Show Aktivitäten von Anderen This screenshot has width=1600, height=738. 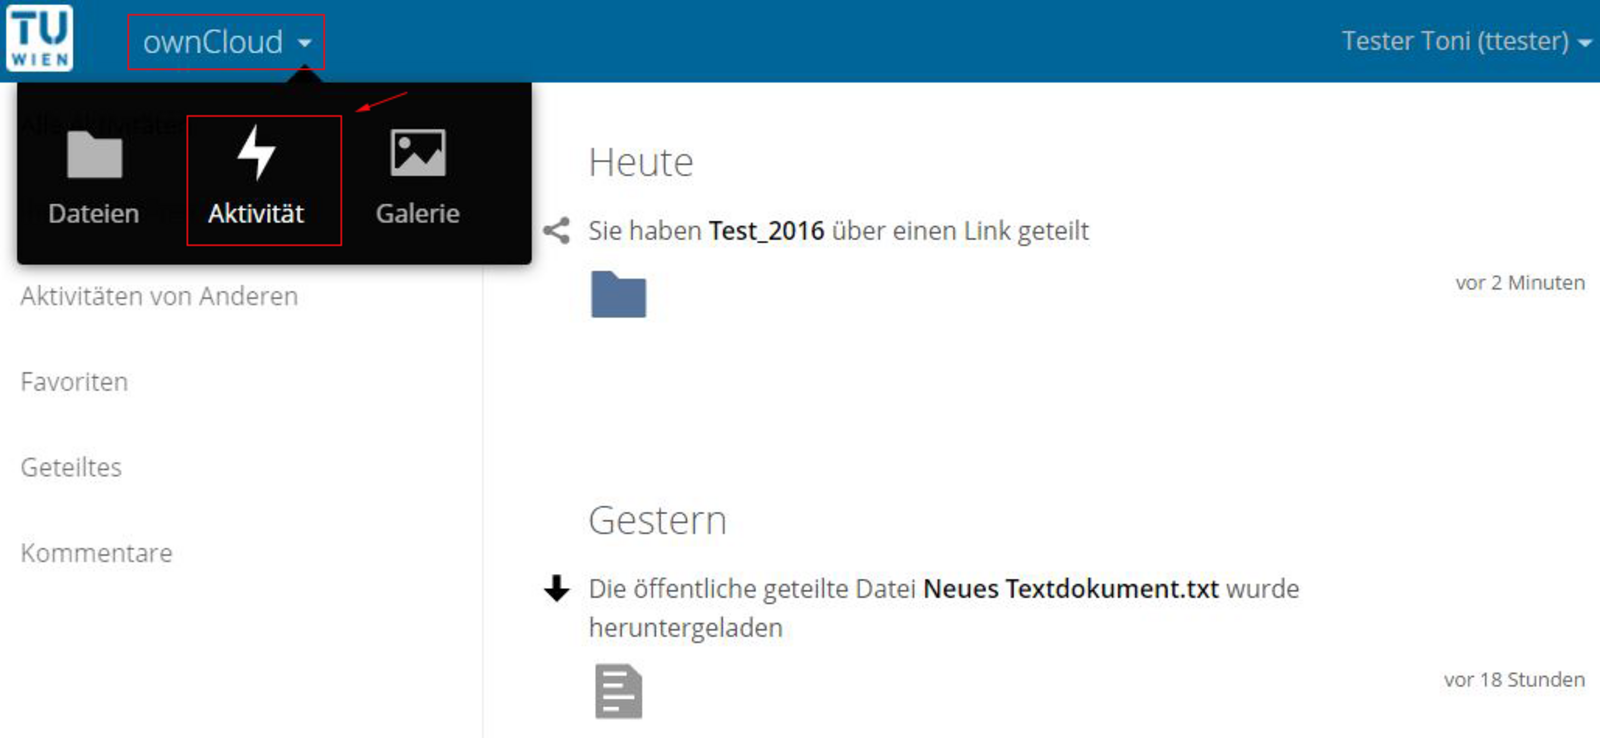coord(159,296)
